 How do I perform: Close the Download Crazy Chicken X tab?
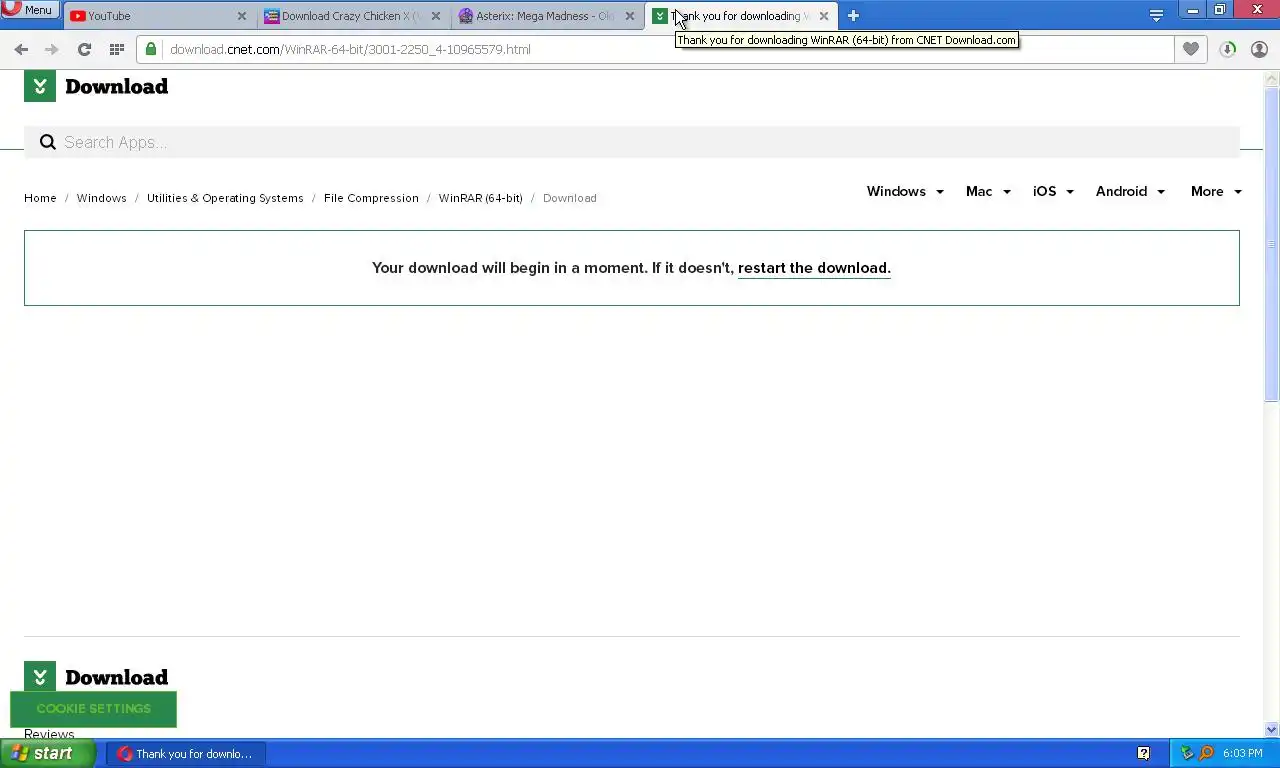click(435, 16)
